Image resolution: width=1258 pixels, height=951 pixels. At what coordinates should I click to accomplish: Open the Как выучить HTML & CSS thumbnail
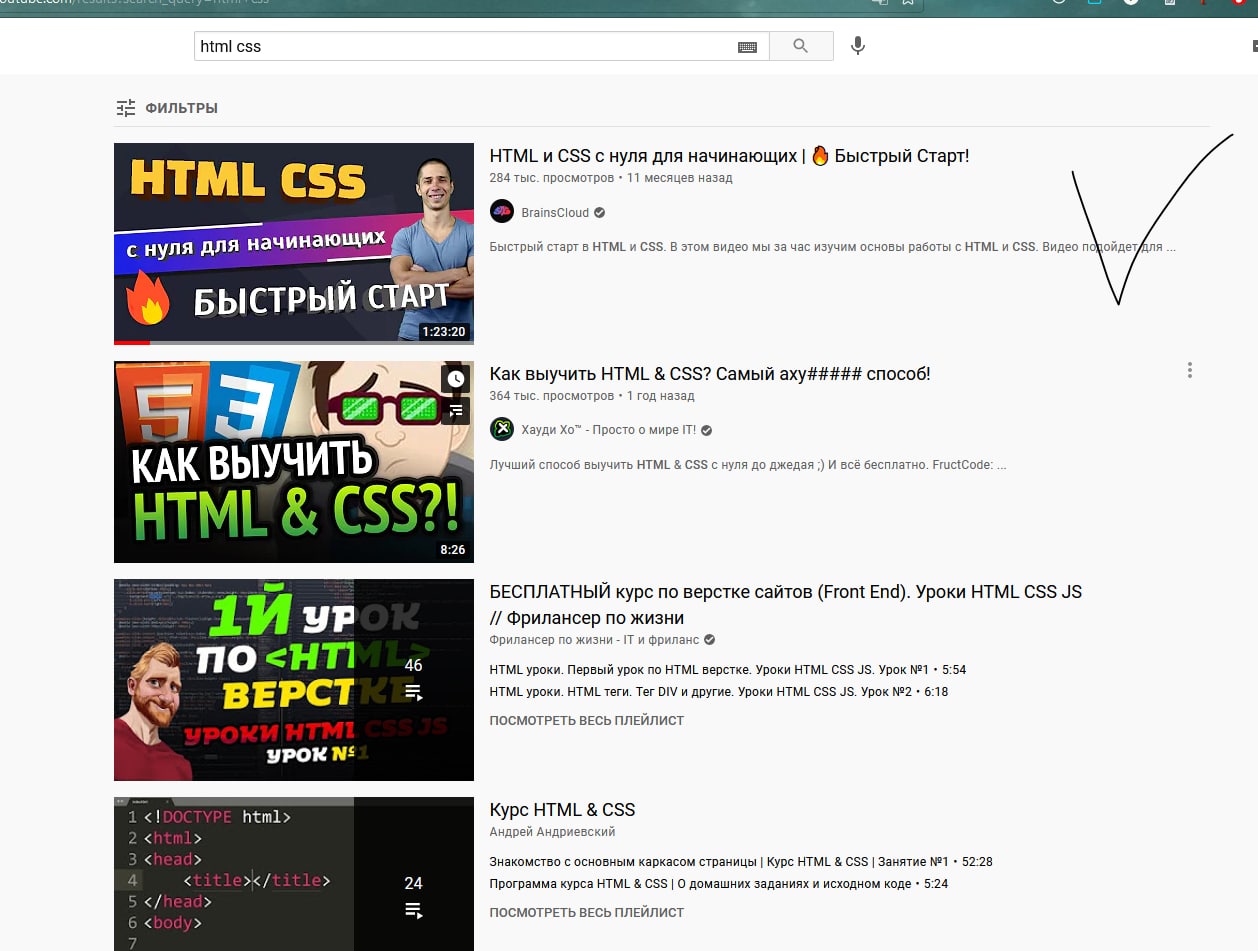coord(294,461)
